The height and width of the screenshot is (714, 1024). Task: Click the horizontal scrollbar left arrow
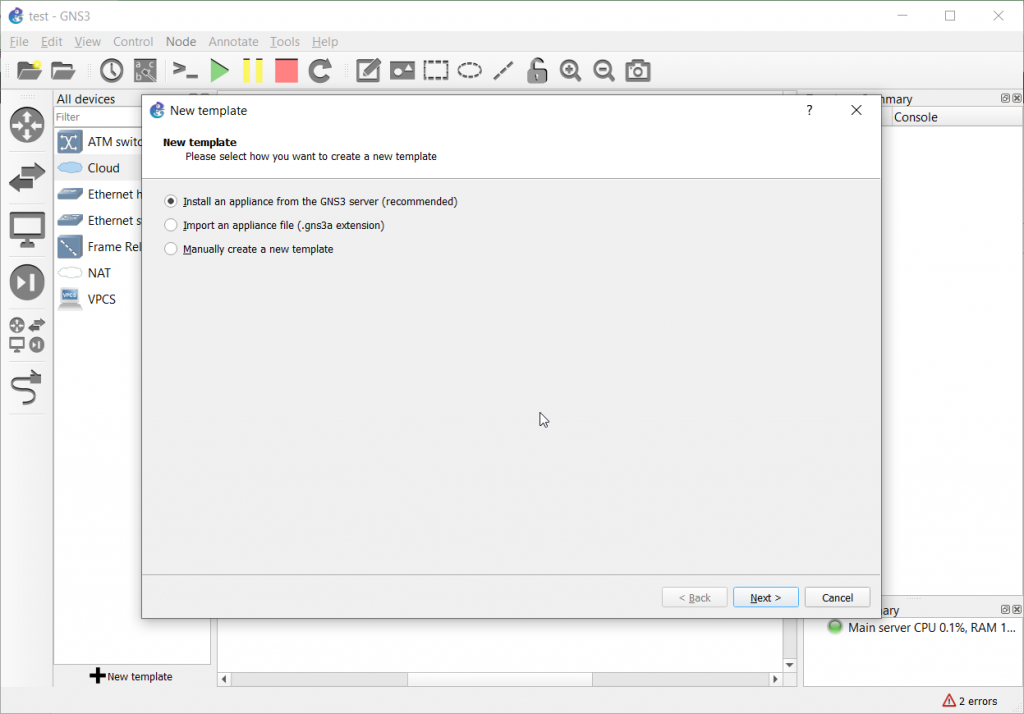coord(224,679)
